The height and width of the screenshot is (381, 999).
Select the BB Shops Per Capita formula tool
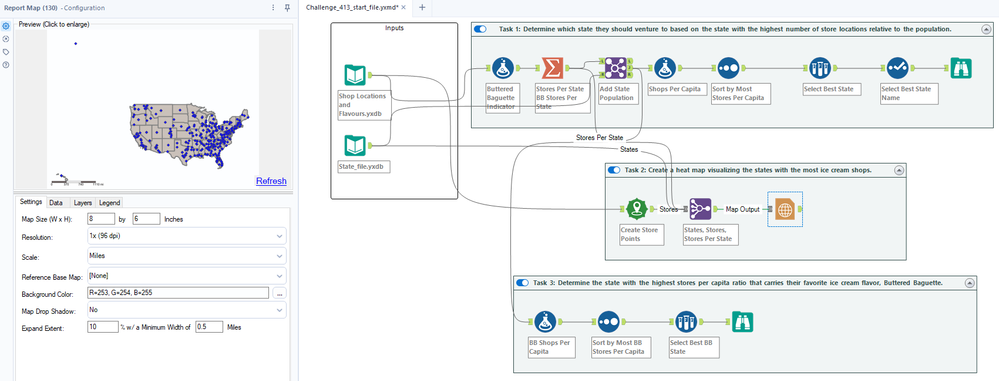(x=545, y=322)
